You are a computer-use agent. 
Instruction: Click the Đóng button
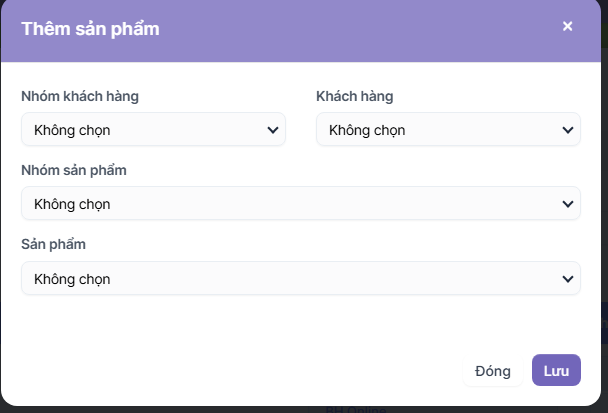coord(493,371)
